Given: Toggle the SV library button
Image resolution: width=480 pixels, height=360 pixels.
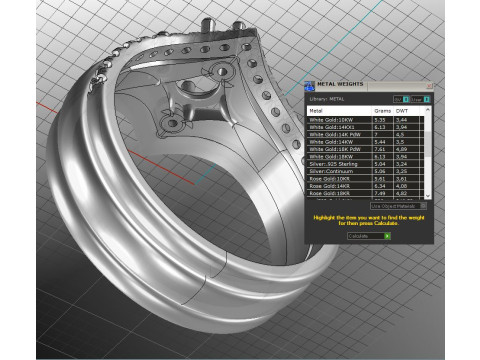Looking at the screenshot, I should coord(401,99).
